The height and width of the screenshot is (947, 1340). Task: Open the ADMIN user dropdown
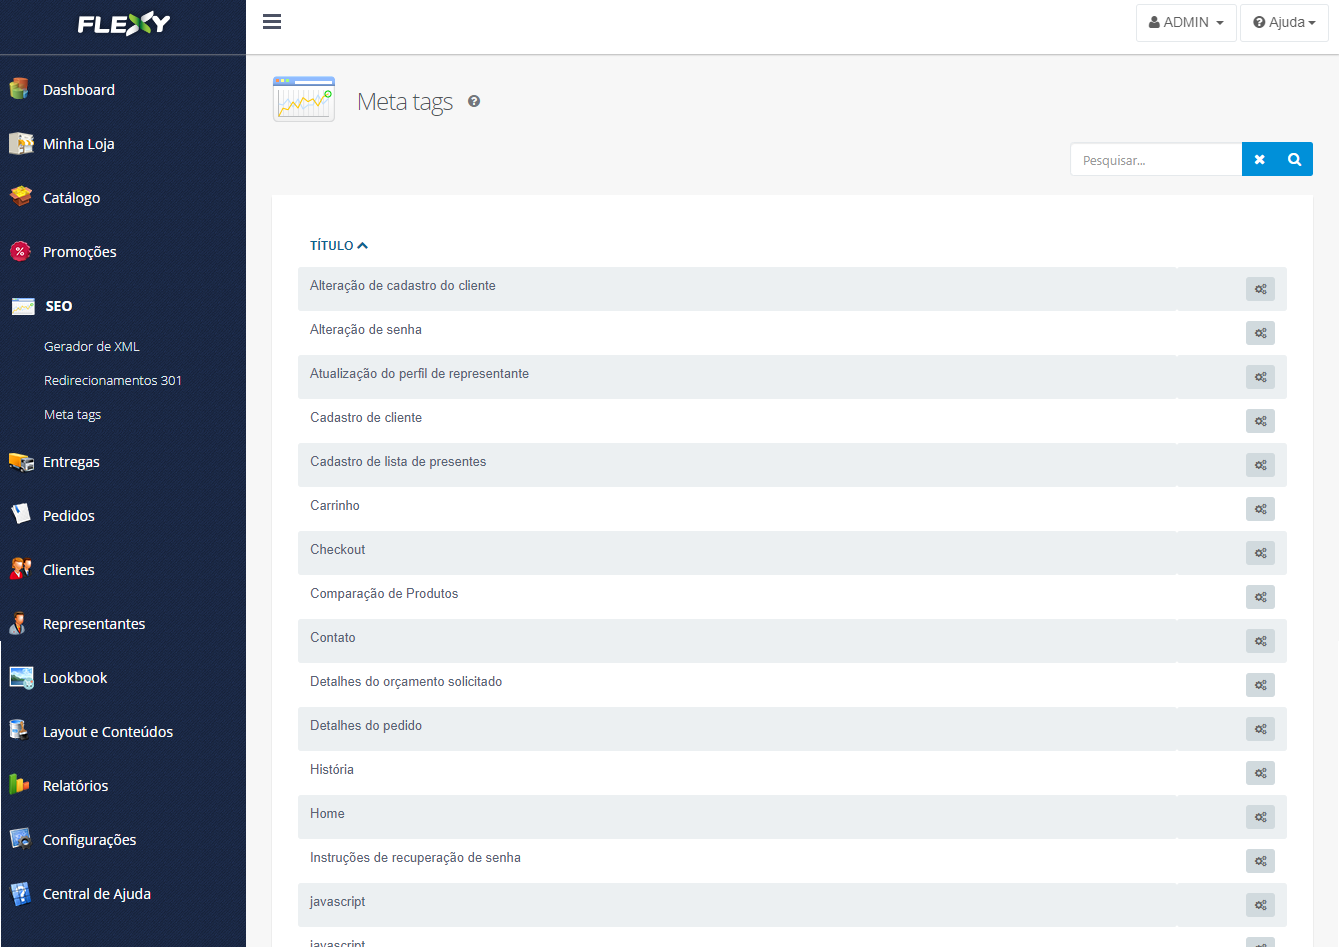click(x=1186, y=22)
